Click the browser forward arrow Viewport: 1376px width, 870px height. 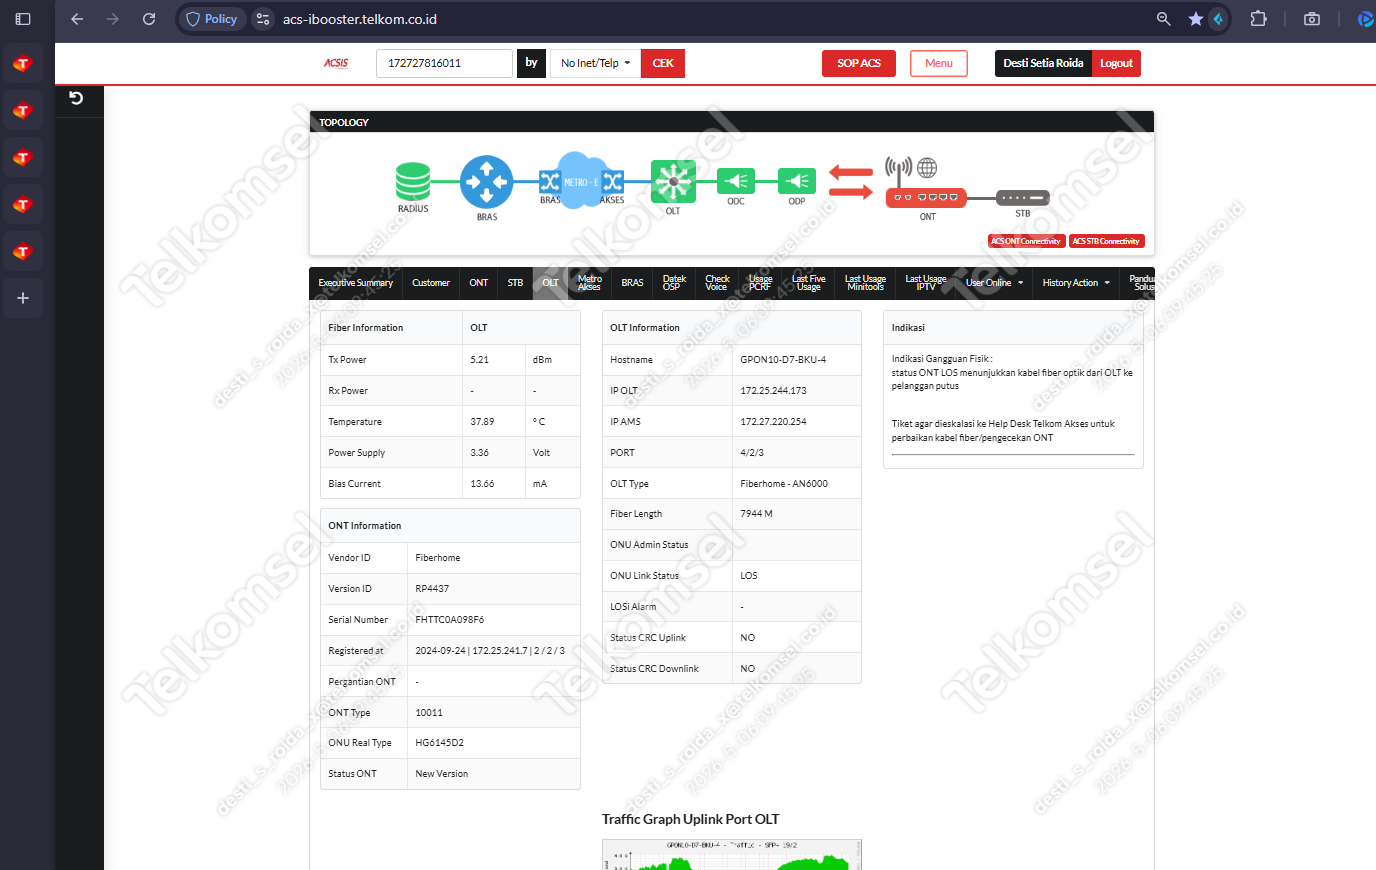pos(113,19)
